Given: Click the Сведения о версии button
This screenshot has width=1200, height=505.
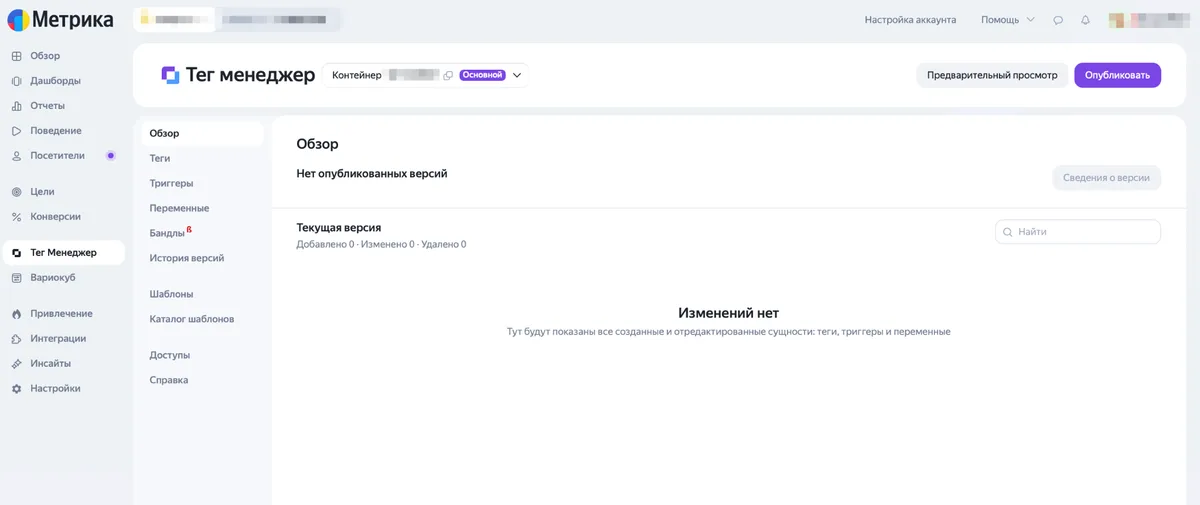Looking at the screenshot, I should (1106, 178).
